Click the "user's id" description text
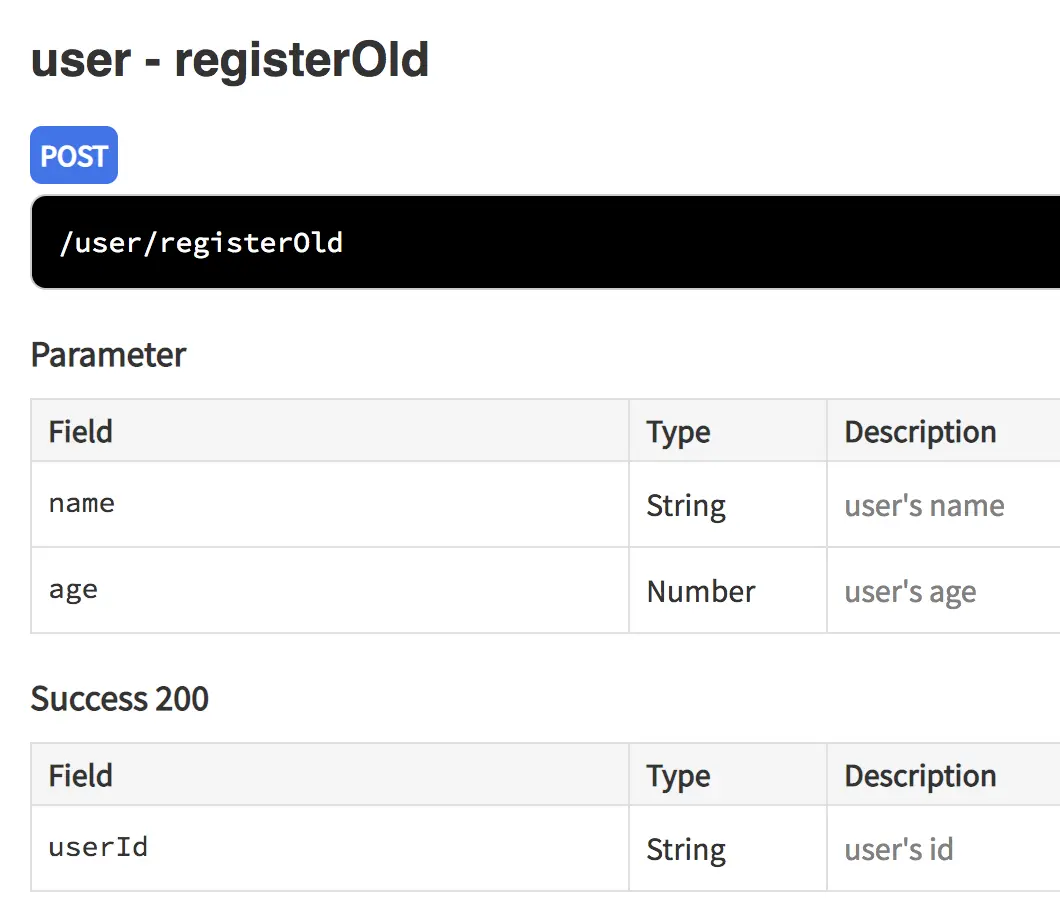 coord(898,849)
